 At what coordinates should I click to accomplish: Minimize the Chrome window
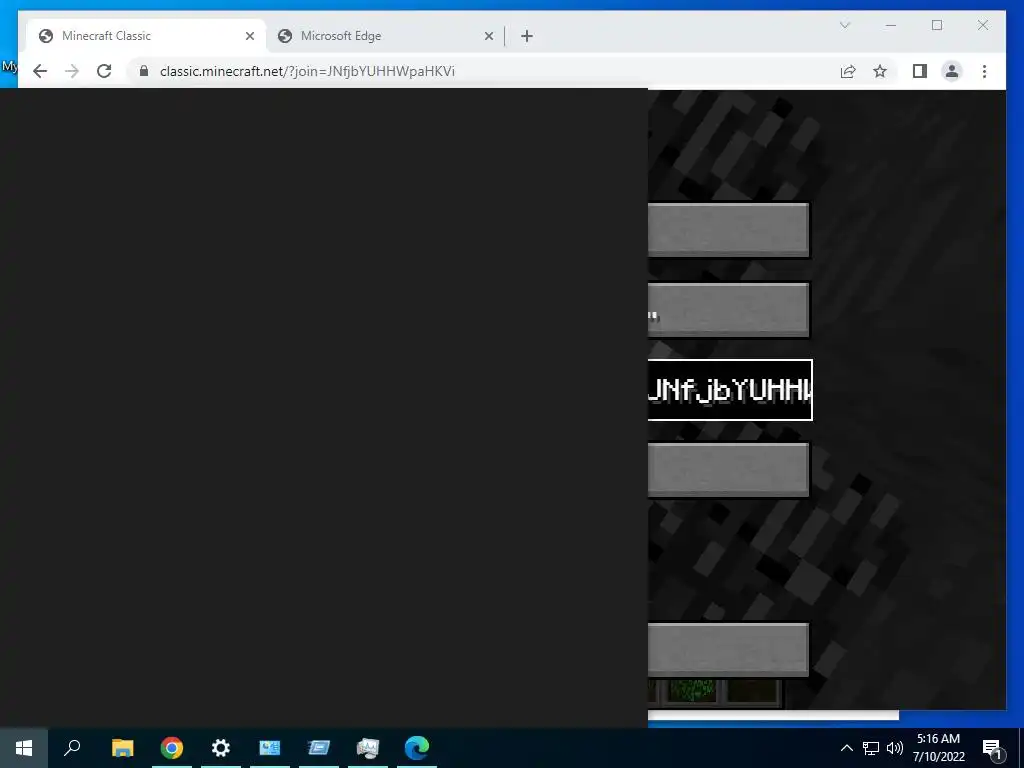pyautogui.click(x=891, y=25)
